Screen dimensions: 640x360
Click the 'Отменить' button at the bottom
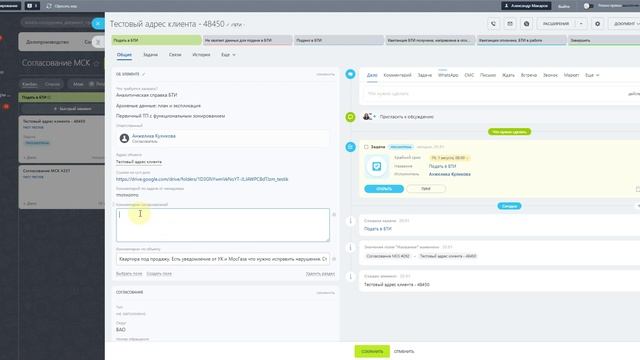404,351
